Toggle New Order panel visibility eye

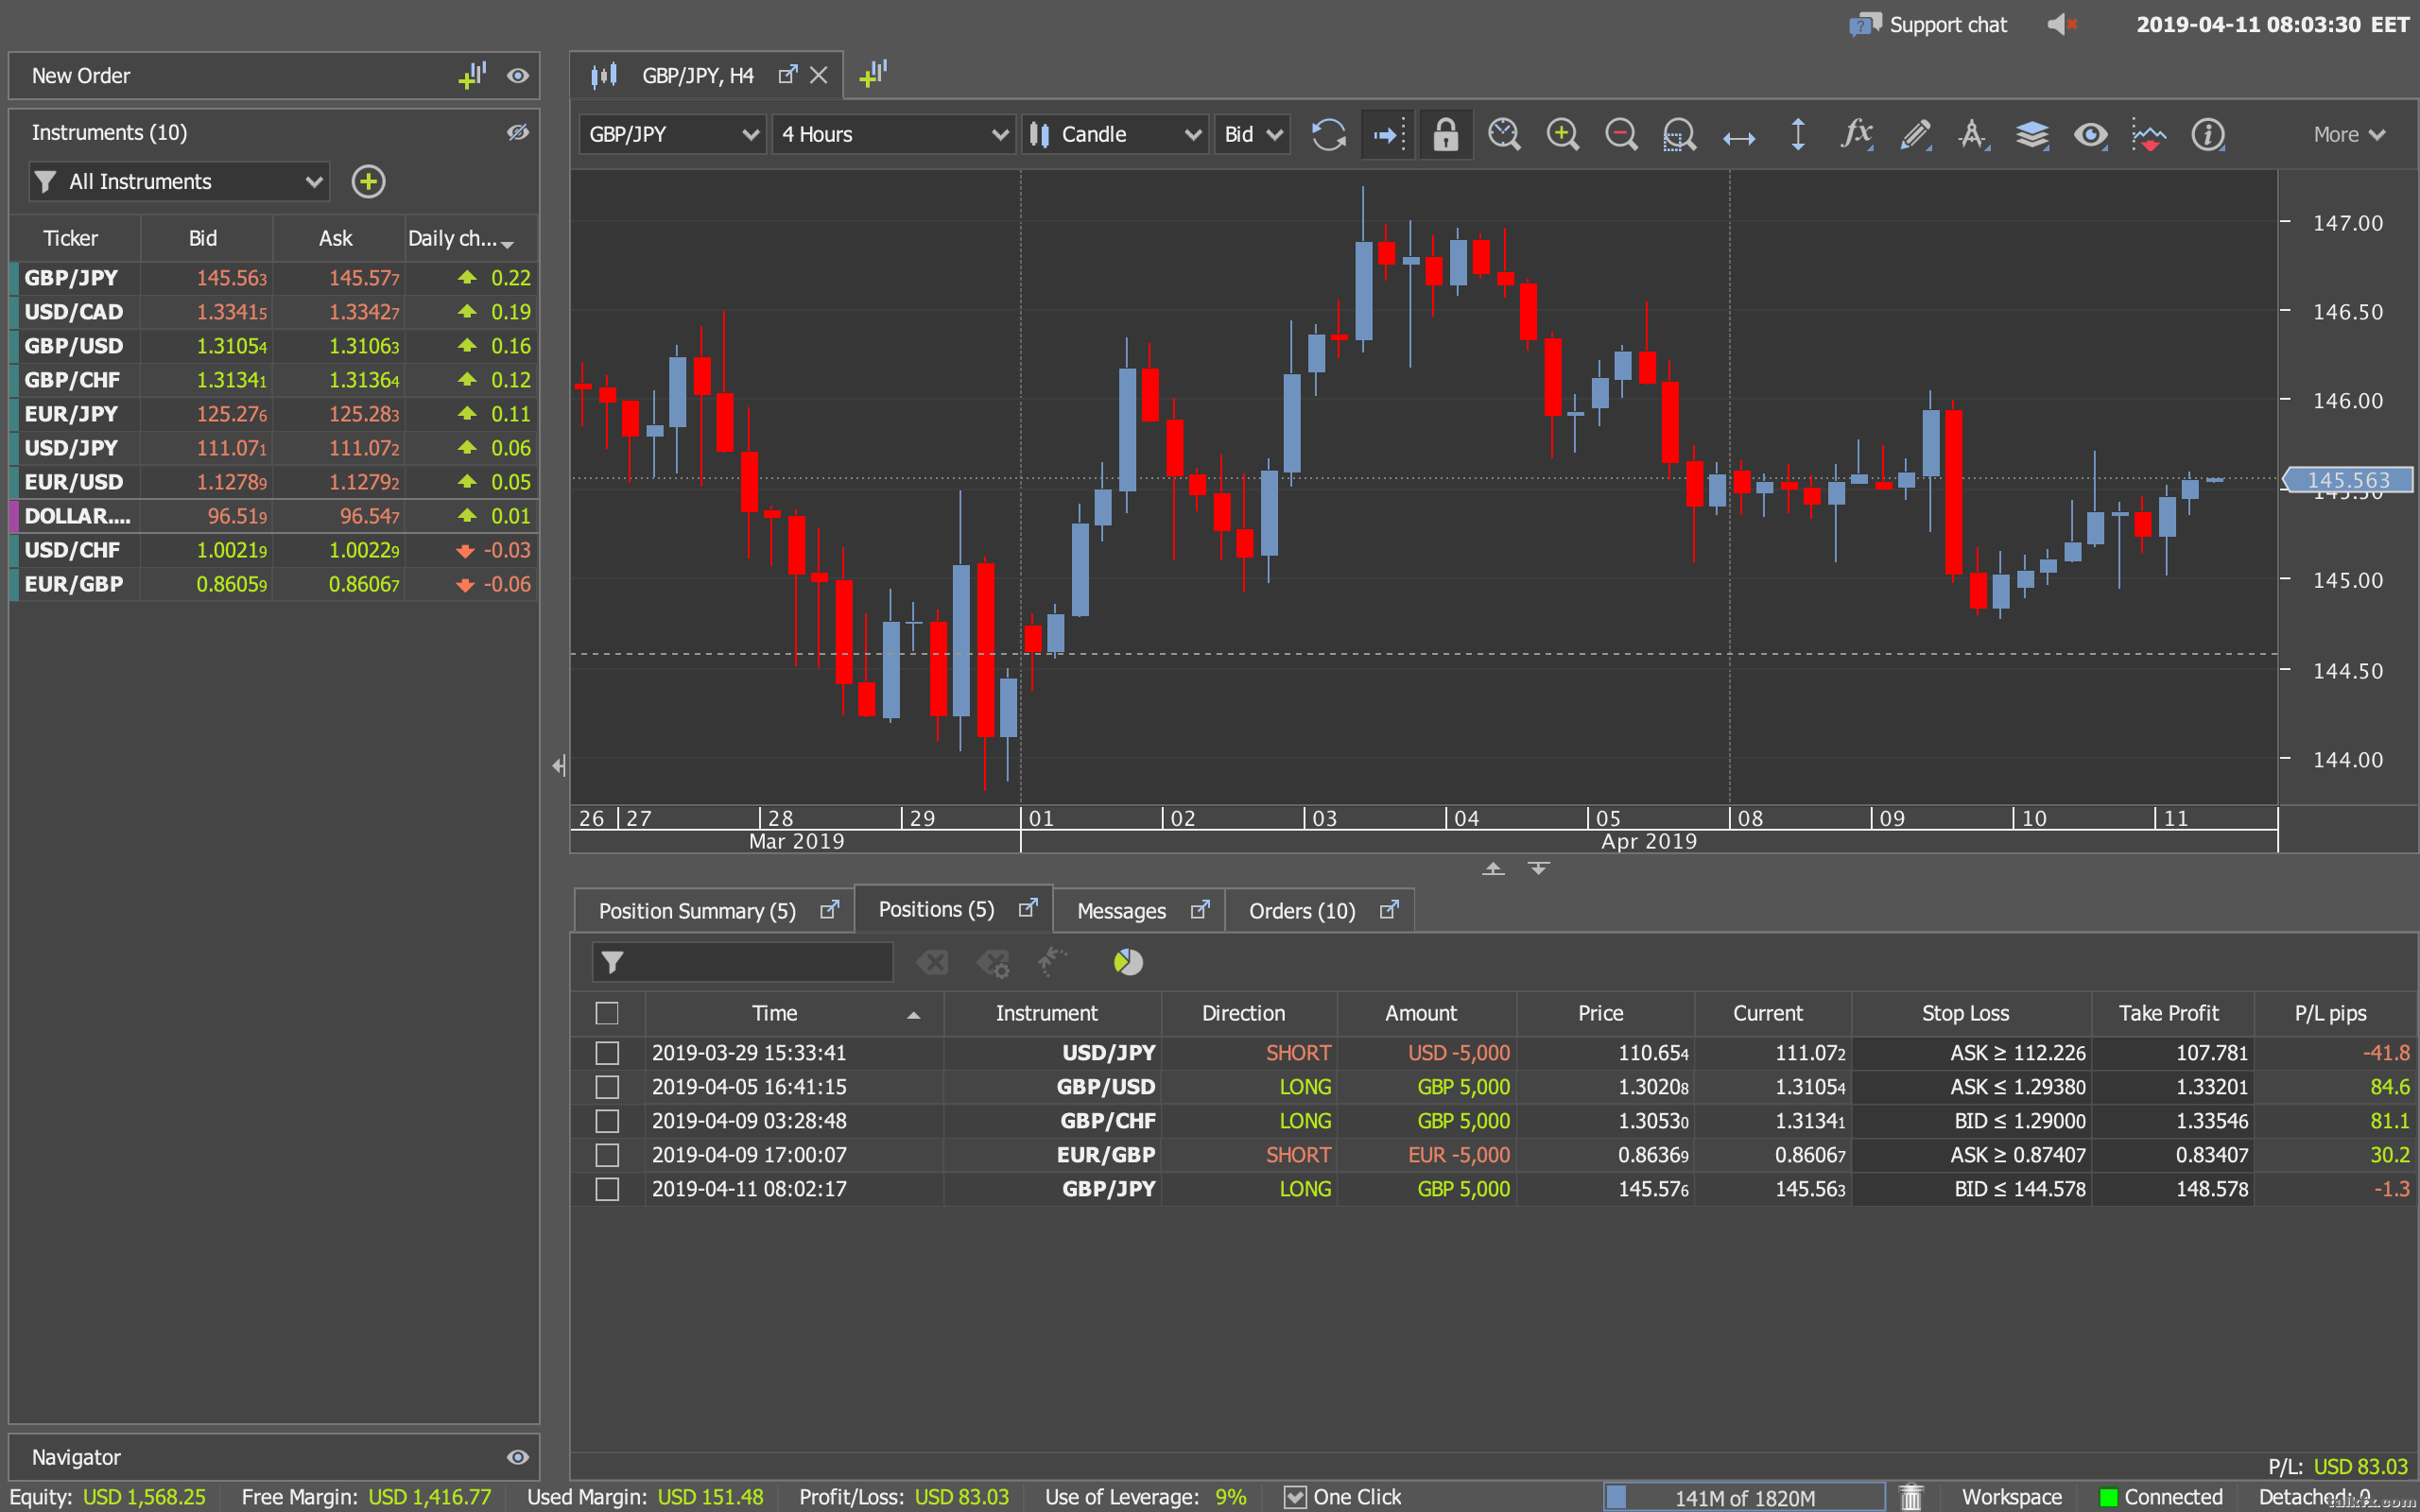click(x=517, y=76)
